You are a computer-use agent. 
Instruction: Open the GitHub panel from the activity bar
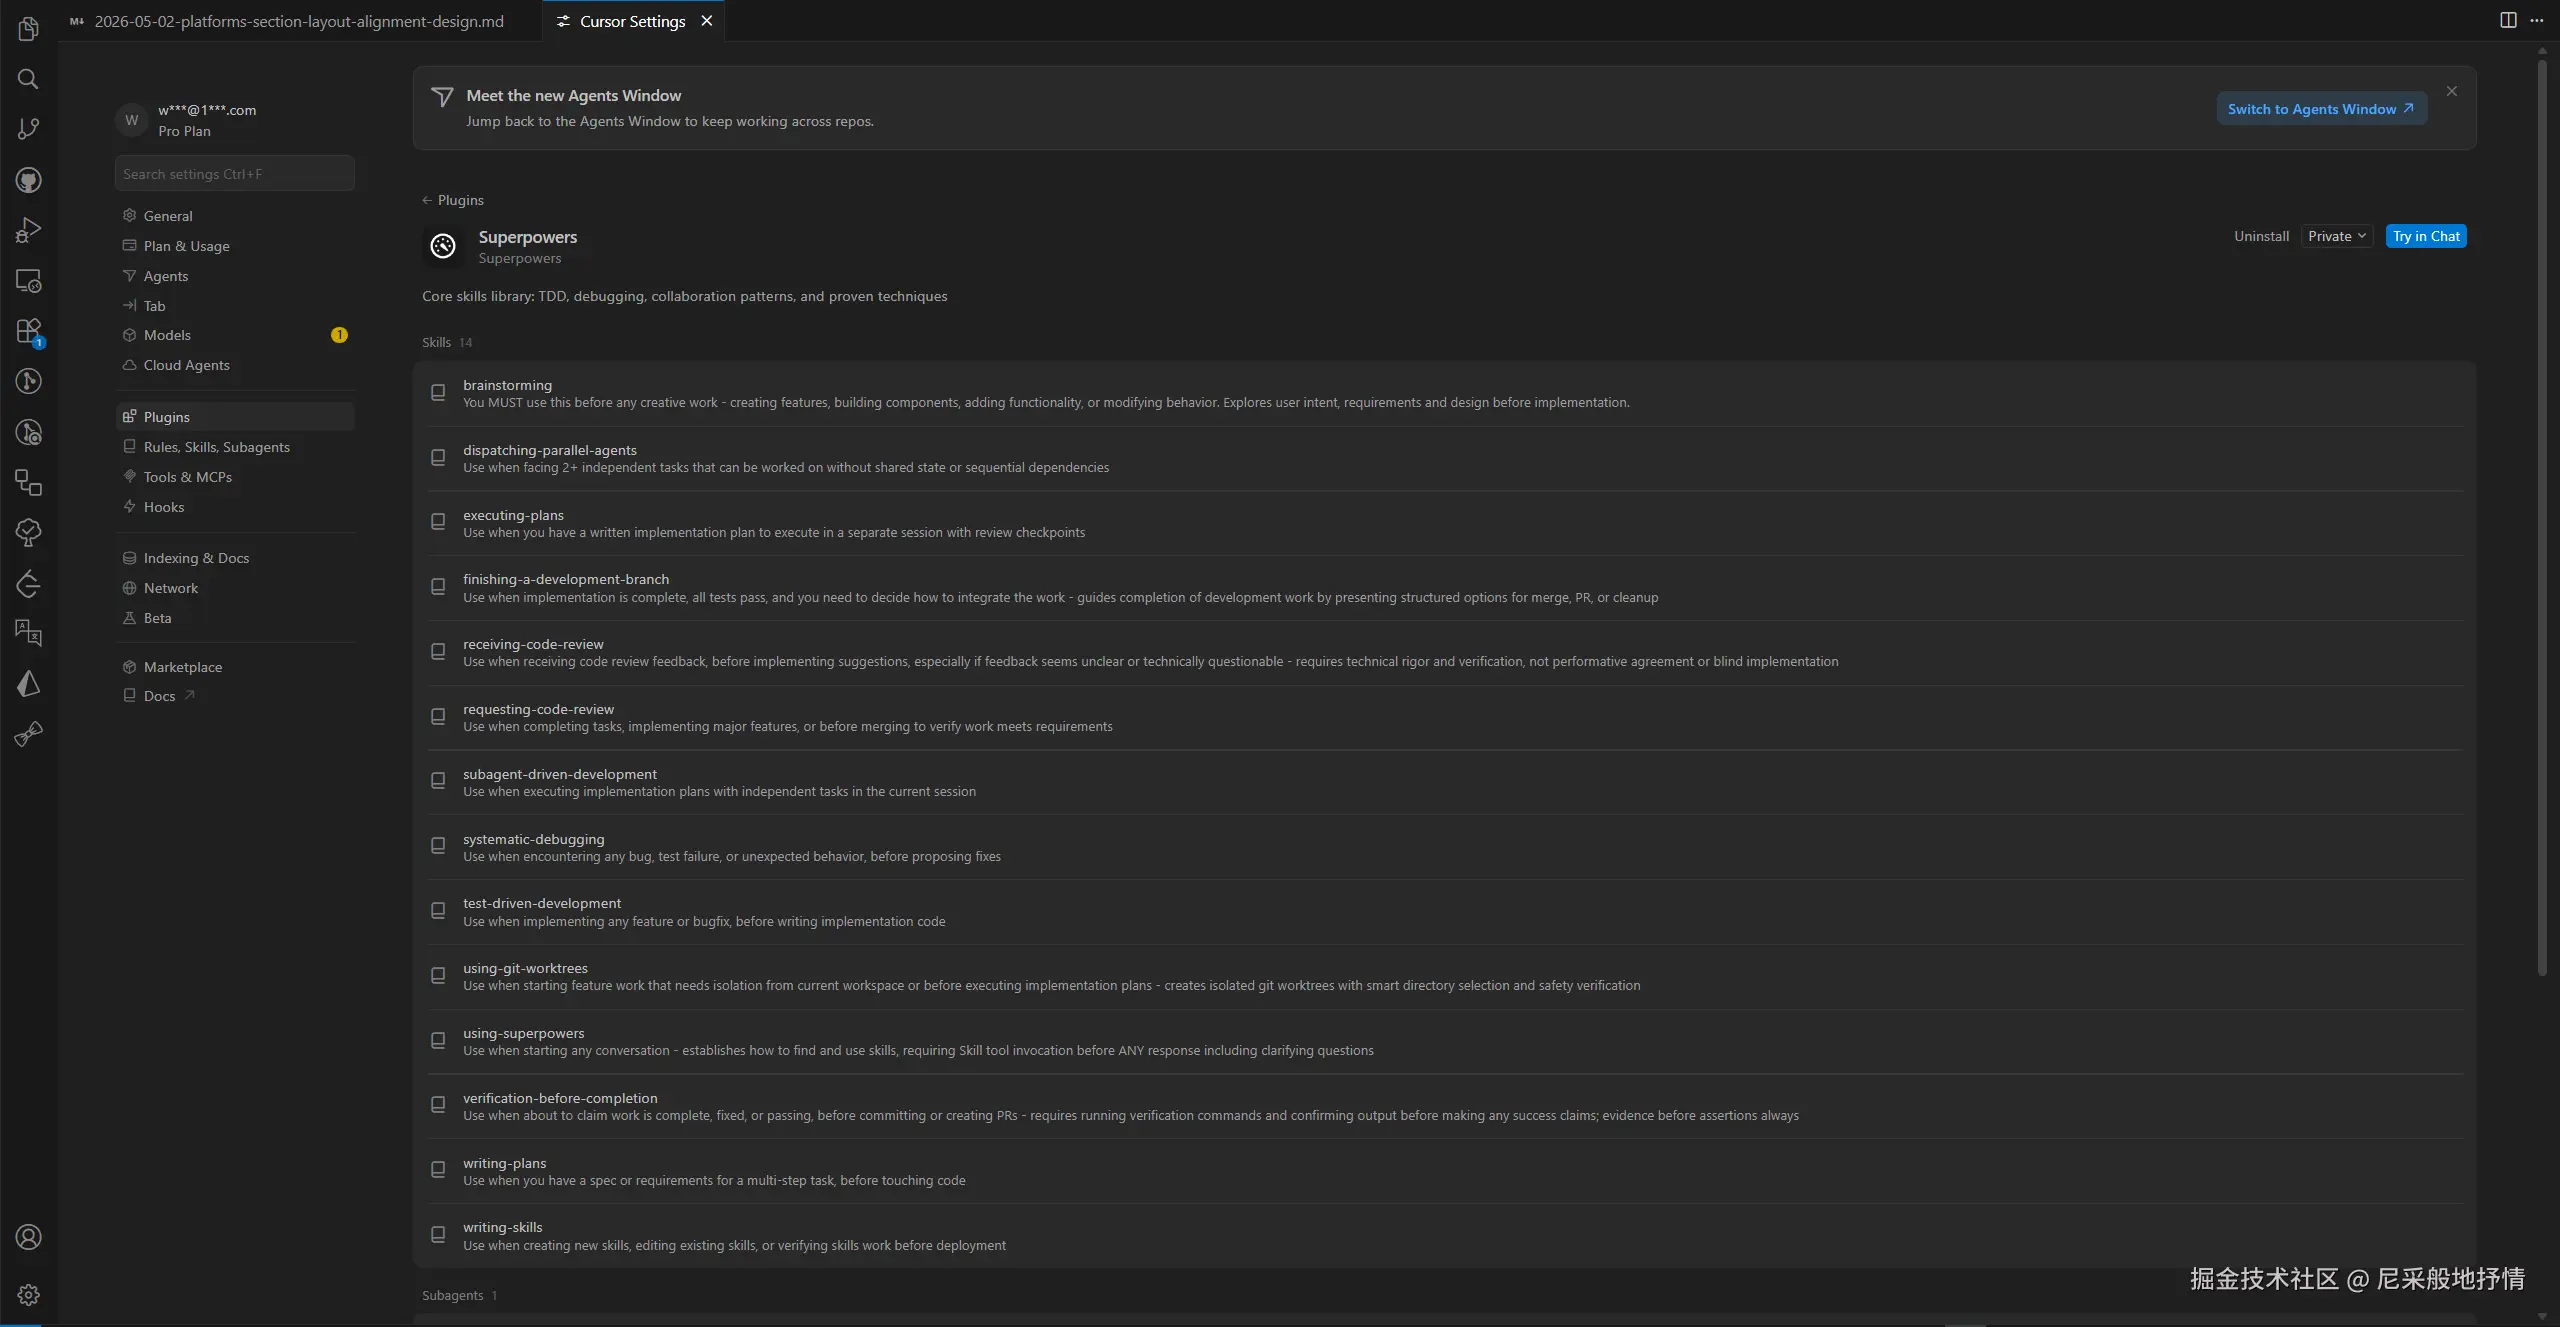(x=28, y=180)
